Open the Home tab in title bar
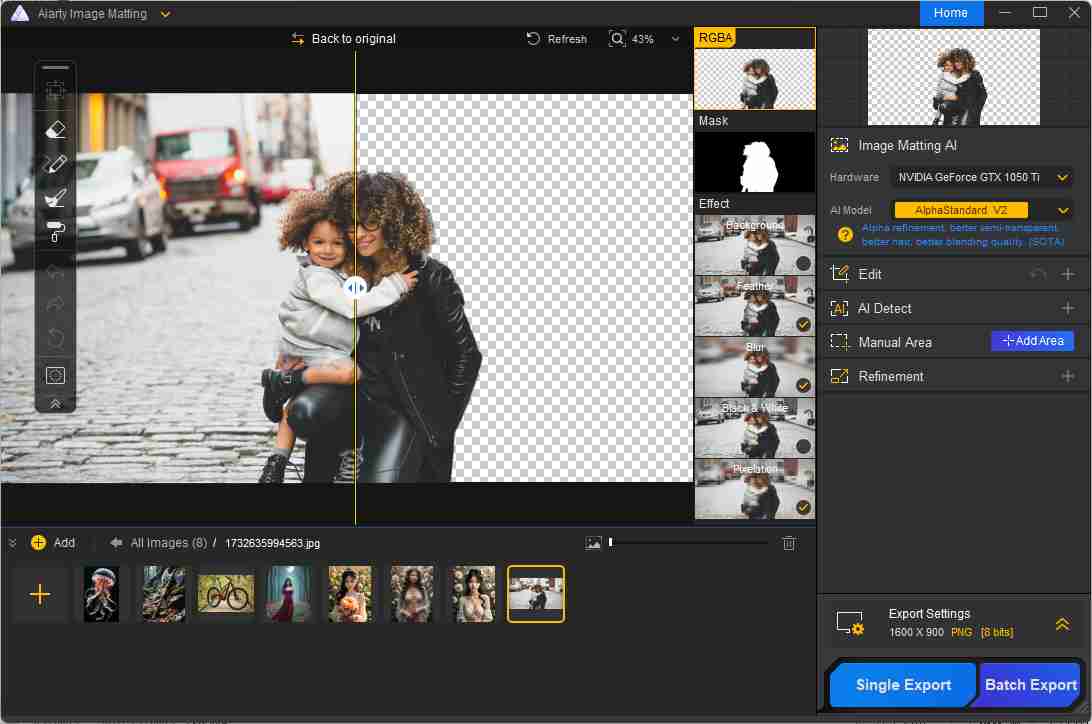1092x724 pixels. click(951, 13)
